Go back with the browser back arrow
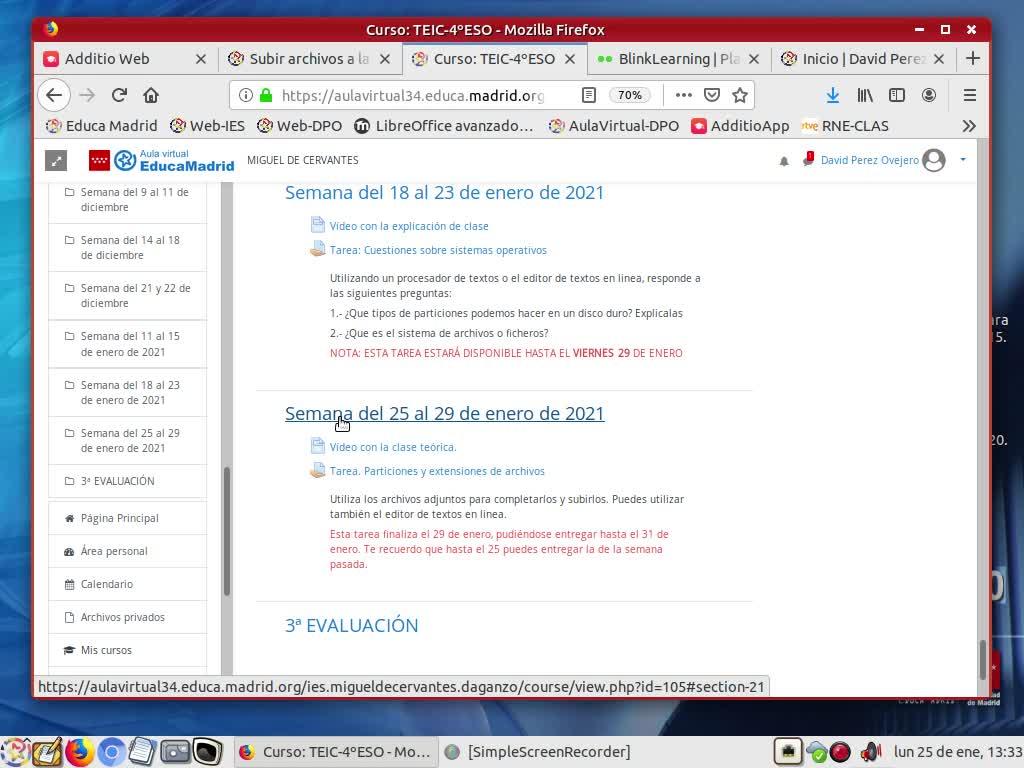1024x768 pixels. (54, 95)
